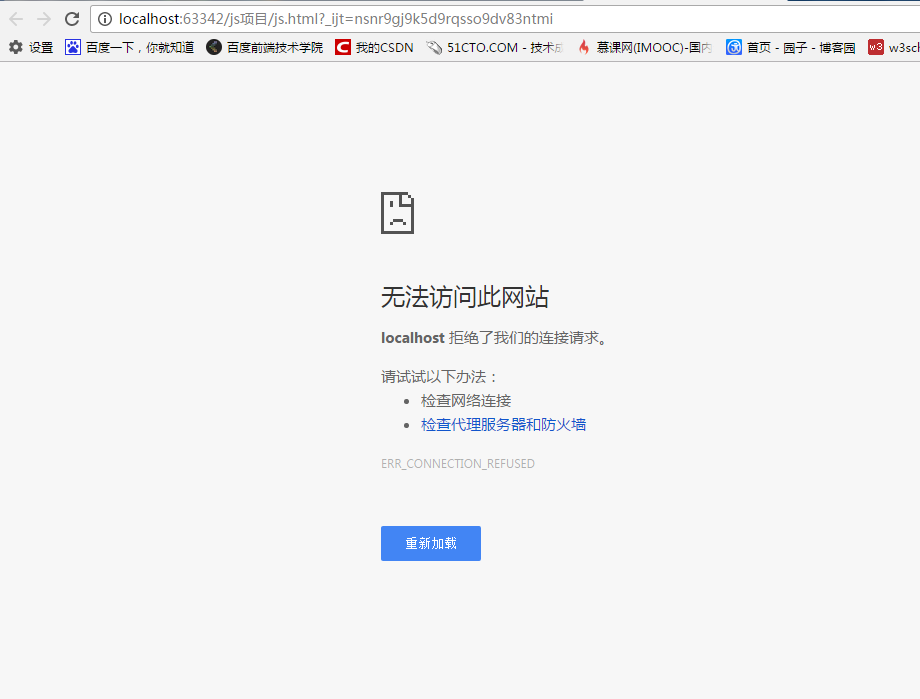Click the 重新加载 reload button

431,543
